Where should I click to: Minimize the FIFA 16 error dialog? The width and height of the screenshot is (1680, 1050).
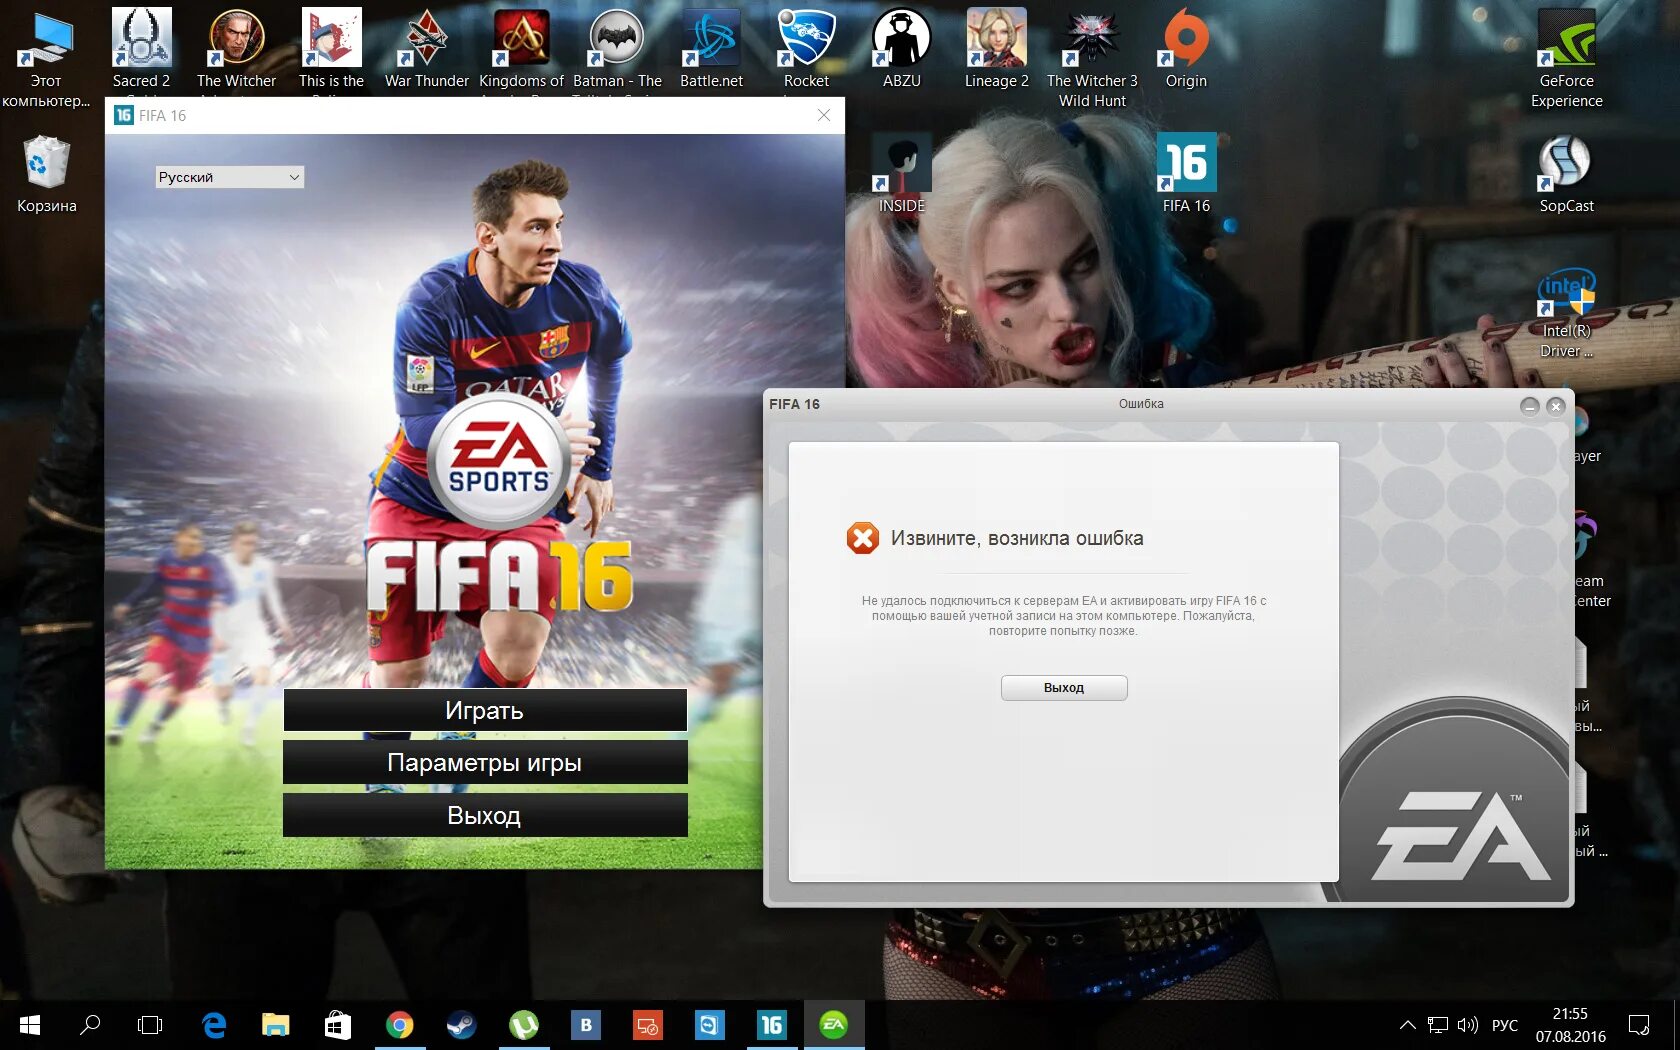[1529, 406]
